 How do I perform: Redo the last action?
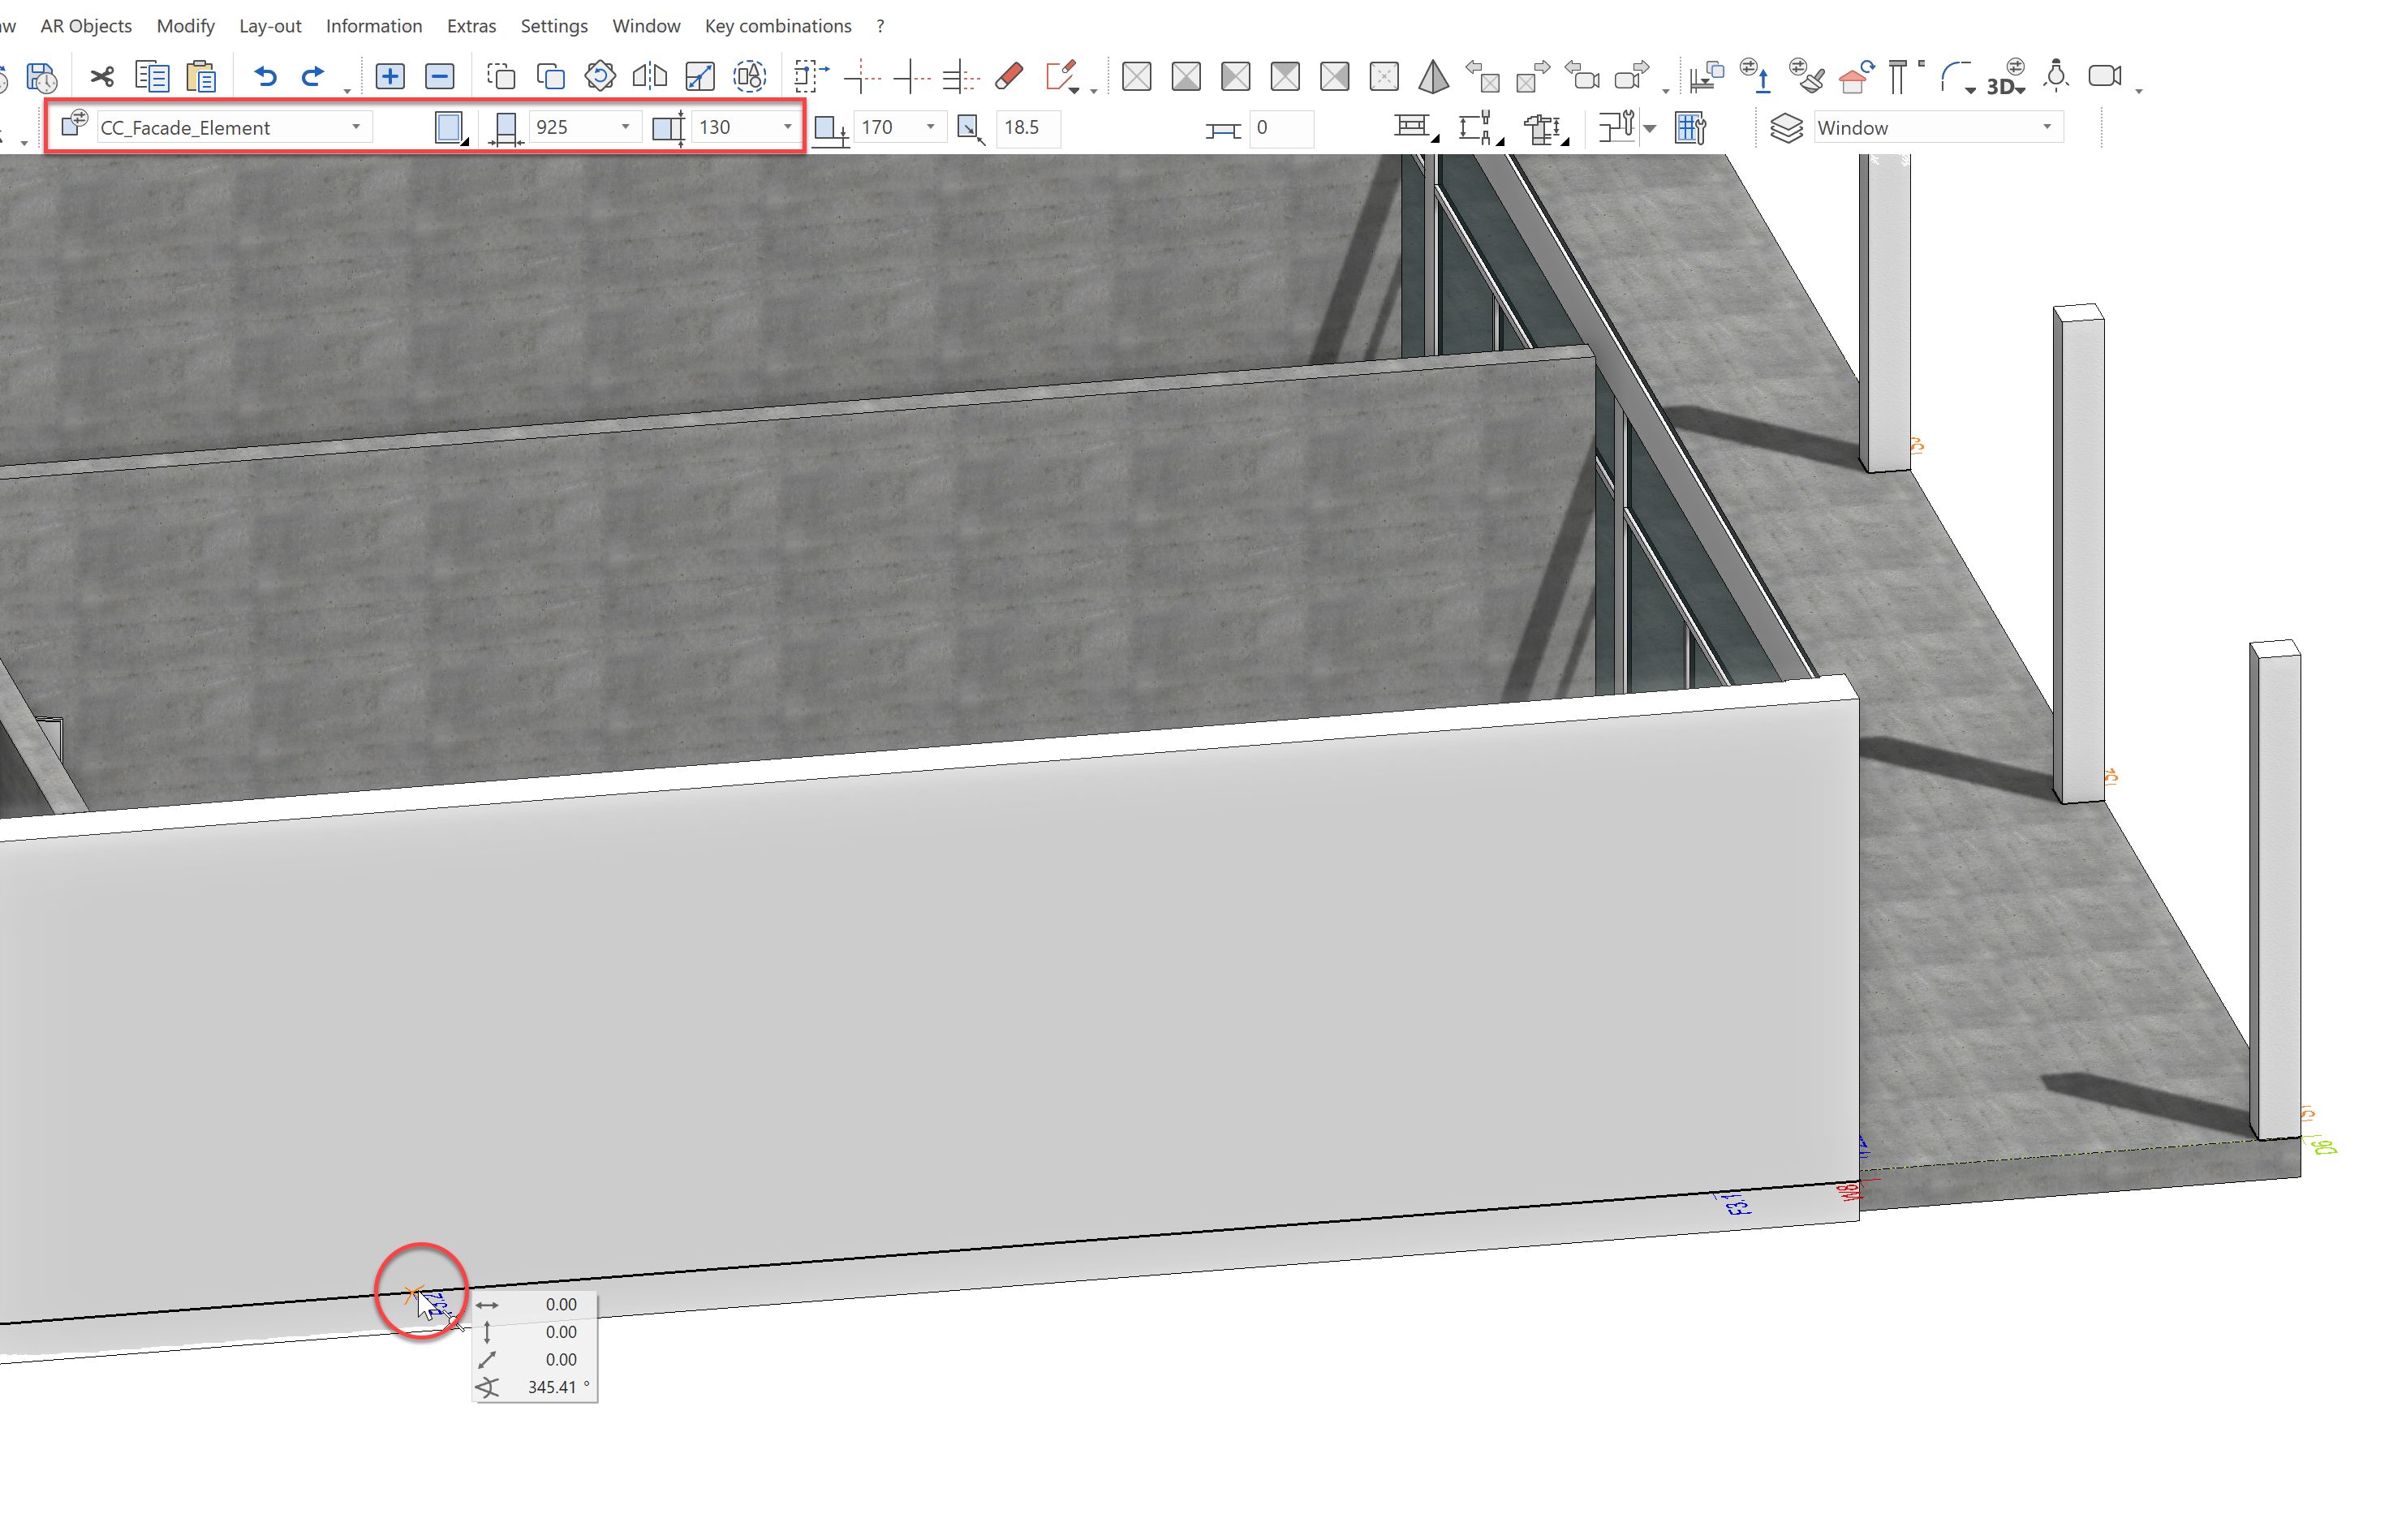coord(313,76)
